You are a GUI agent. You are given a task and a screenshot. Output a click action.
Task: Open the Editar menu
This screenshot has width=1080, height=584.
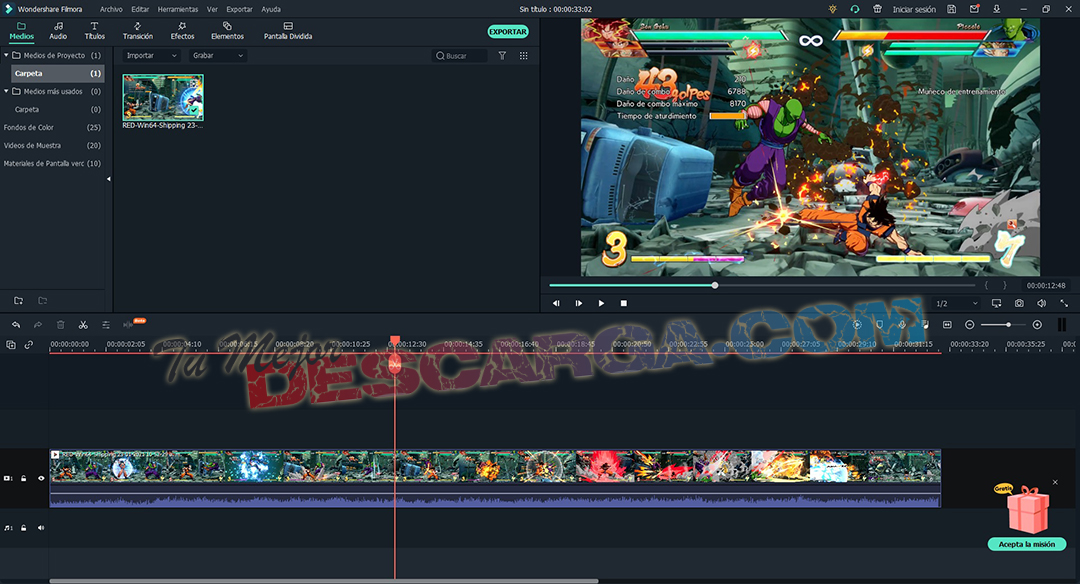[140, 10]
